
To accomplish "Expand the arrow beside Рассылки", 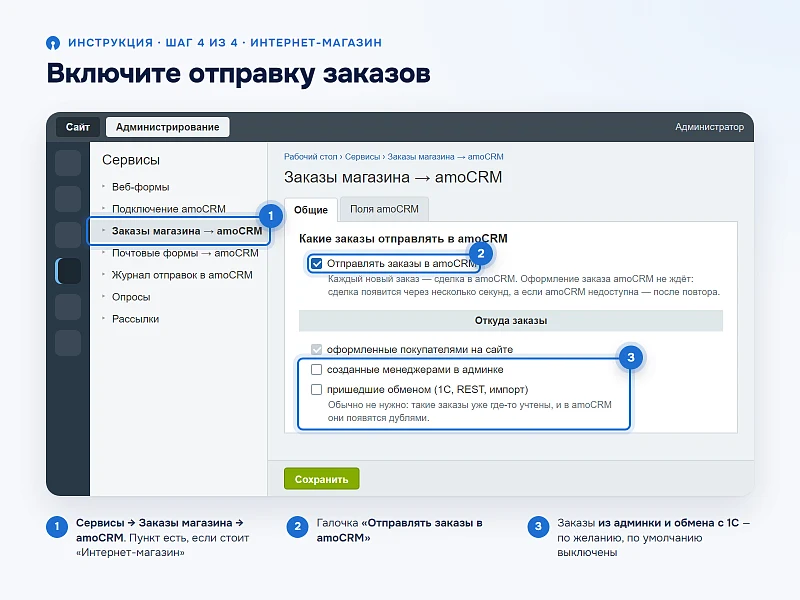I will (x=104, y=318).
